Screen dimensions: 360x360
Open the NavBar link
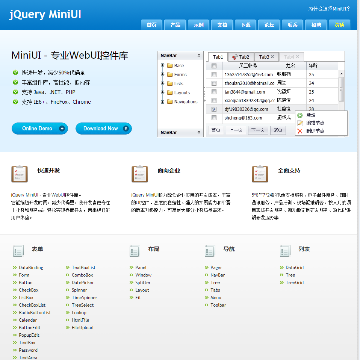pos(218,275)
